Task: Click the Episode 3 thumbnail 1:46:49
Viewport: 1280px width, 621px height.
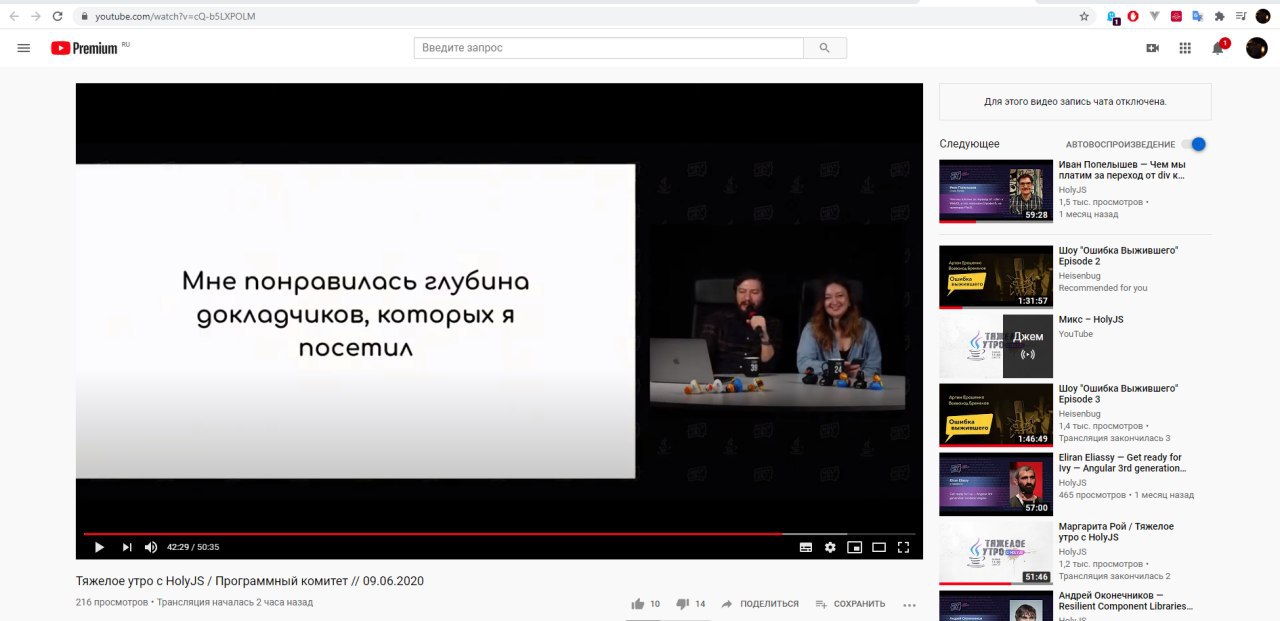Action: pos(996,415)
